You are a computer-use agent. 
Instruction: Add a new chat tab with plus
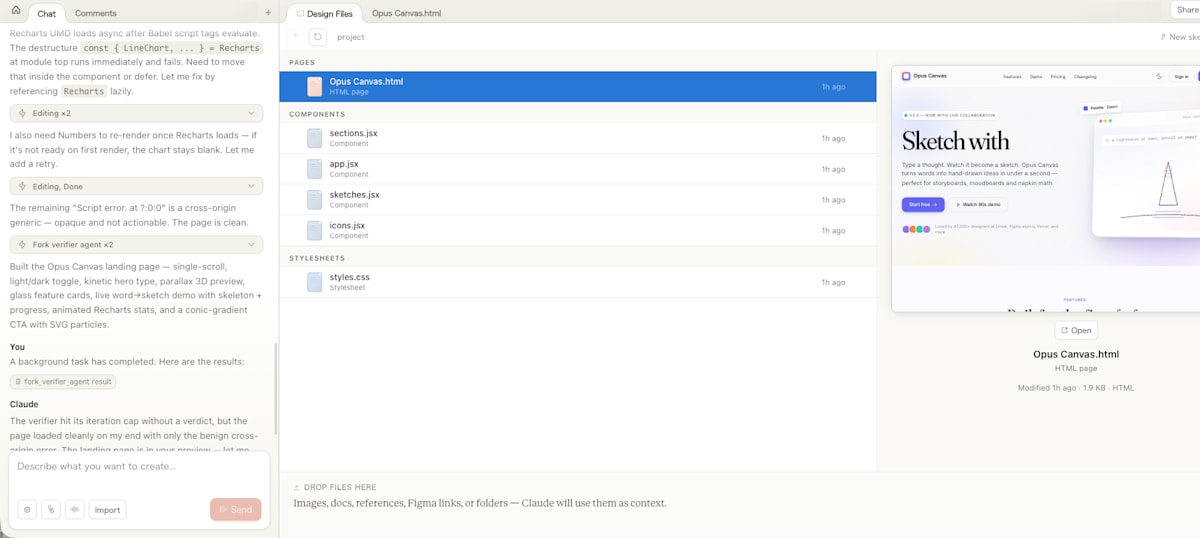(267, 13)
